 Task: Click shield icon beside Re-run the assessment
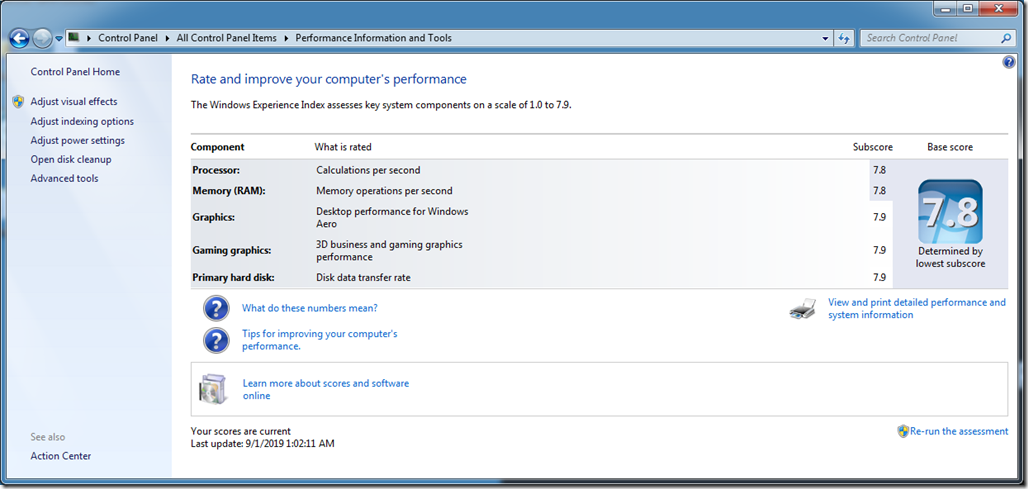pos(903,431)
